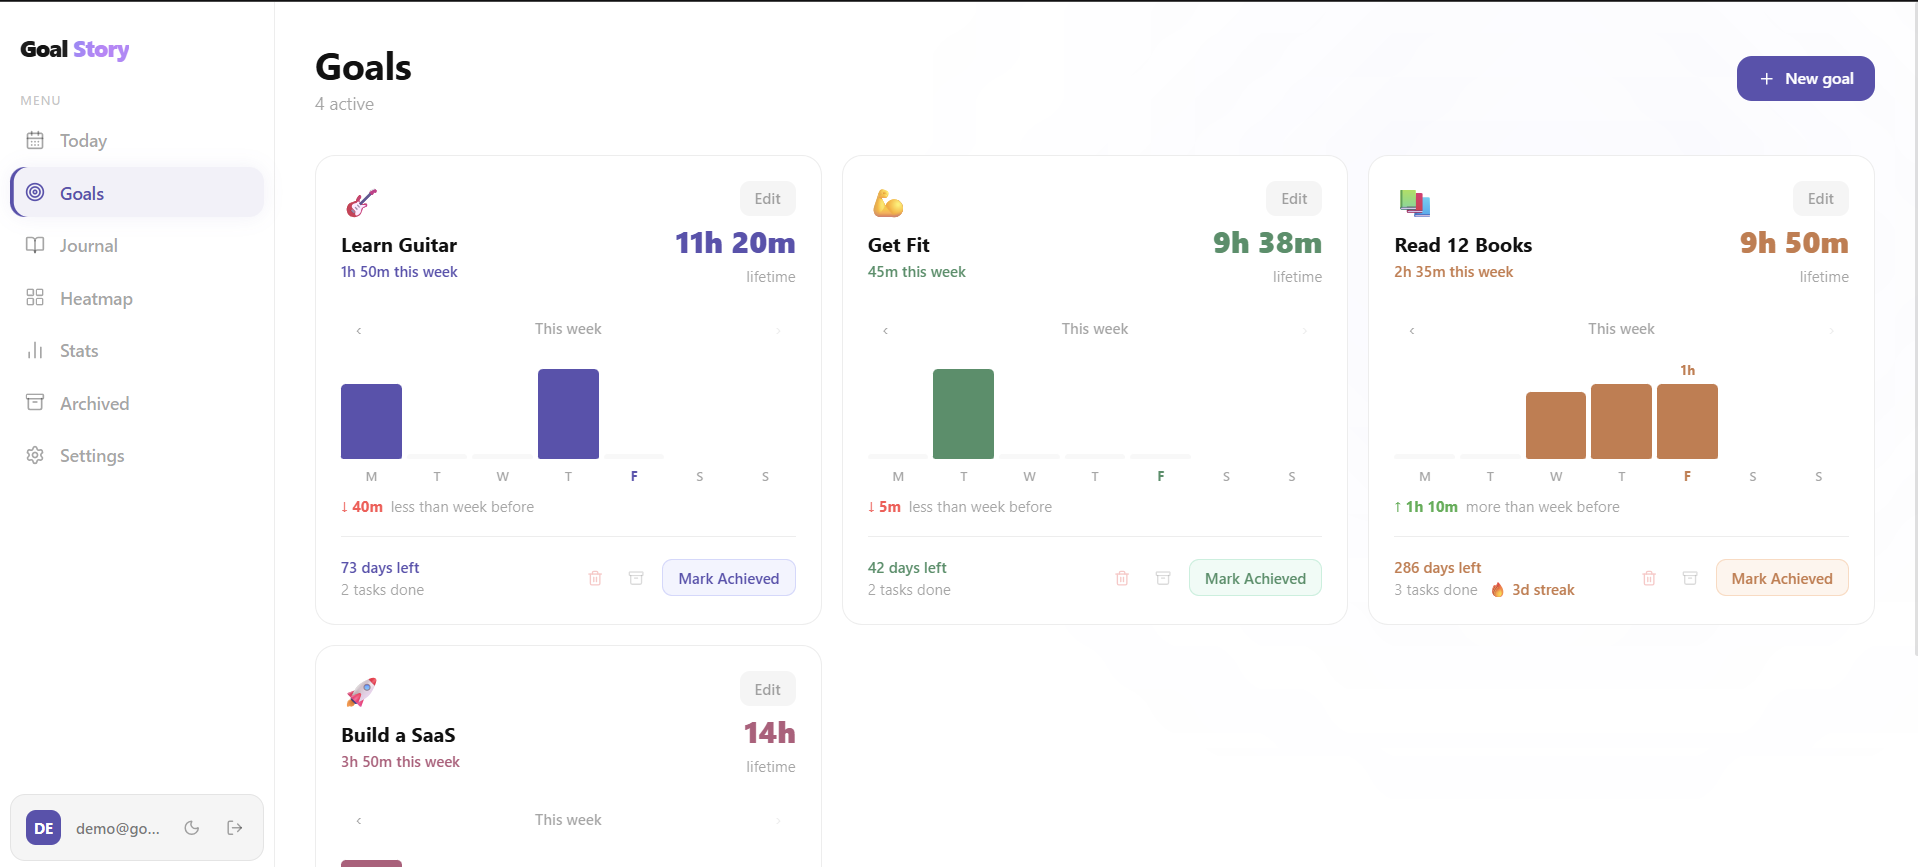
Task: Go to previous week on Read 12 Books
Action: point(1412,330)
